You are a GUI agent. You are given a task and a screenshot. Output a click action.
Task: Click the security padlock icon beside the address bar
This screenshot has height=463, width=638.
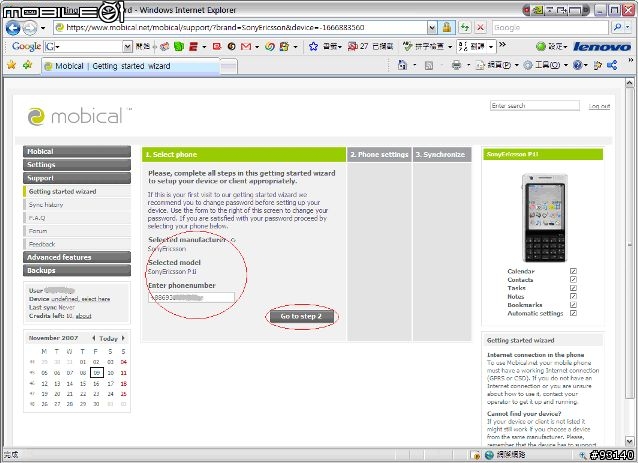pos(446,27)
